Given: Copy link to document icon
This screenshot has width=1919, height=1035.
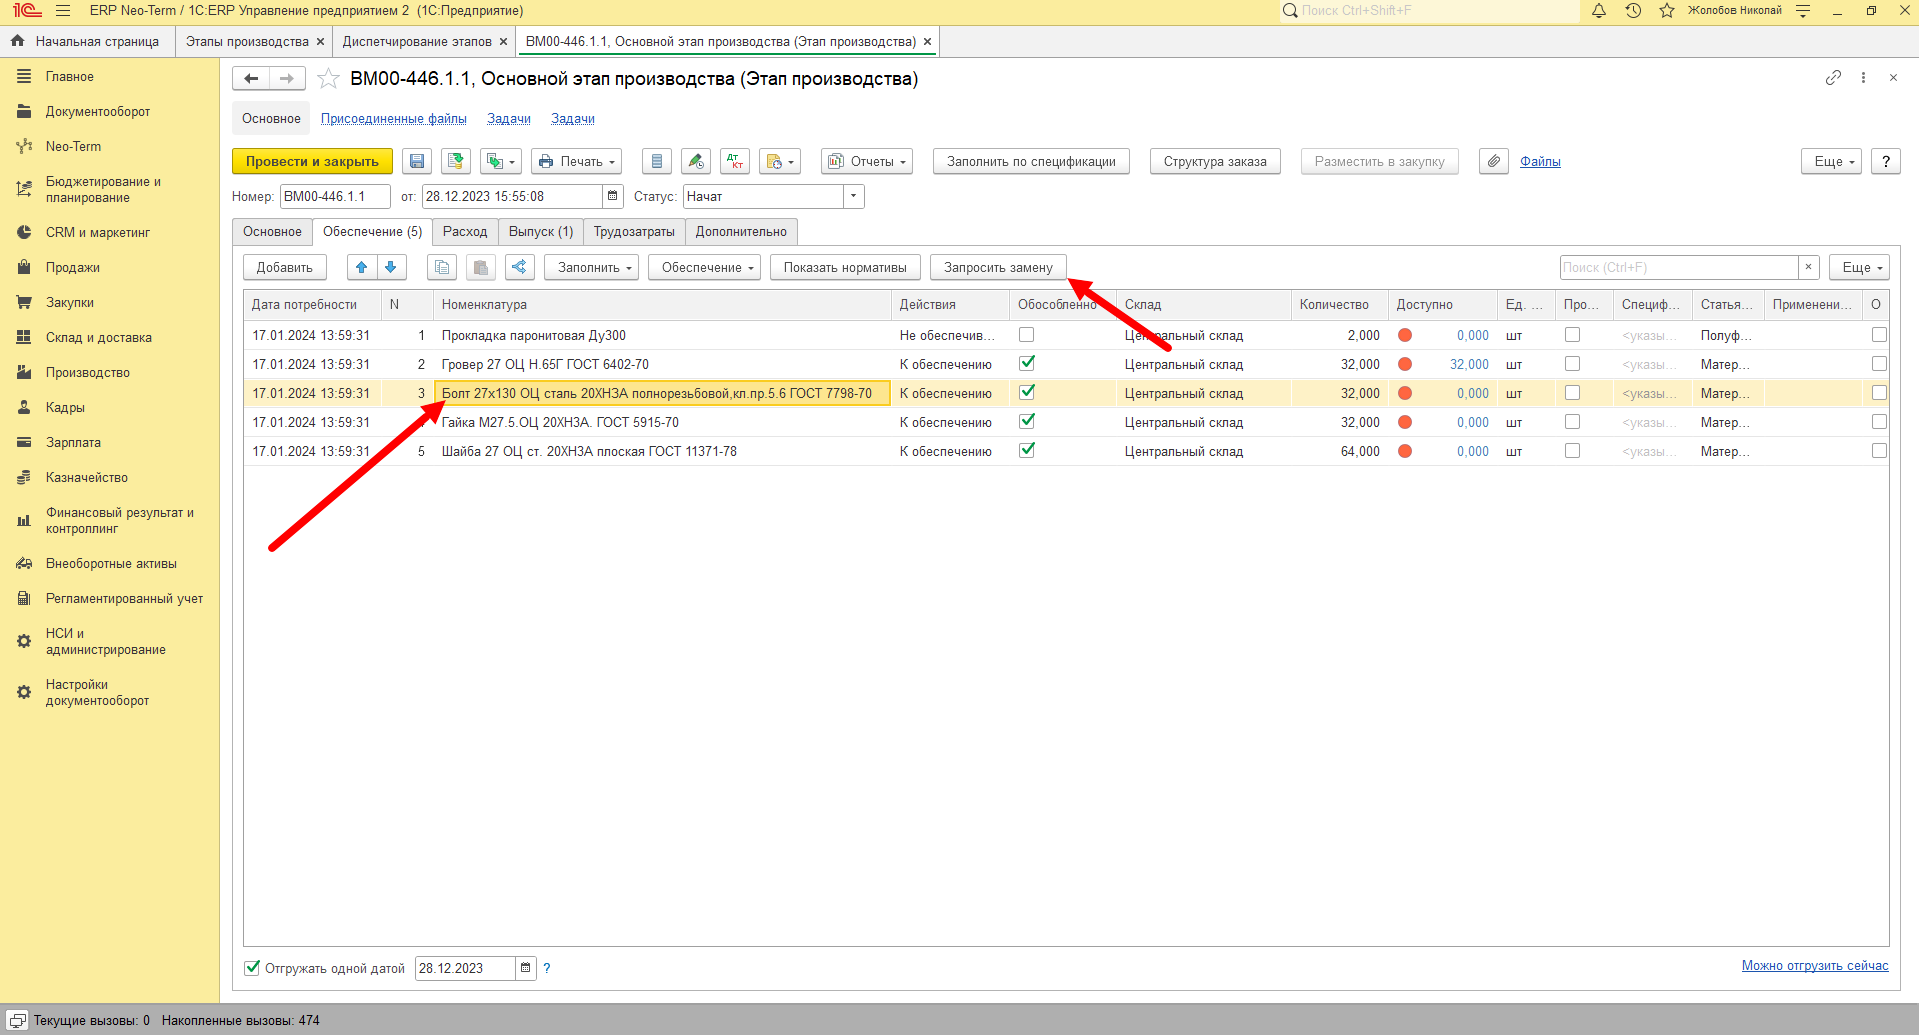Looking at the screenshot, I should (x=1833, y=78).
